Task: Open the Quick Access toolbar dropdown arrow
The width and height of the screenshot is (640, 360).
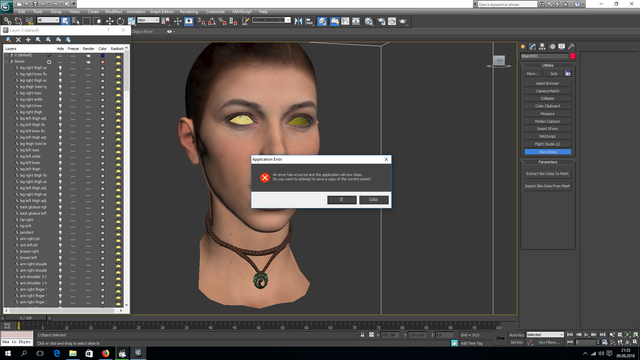Action: coord(74,4)
